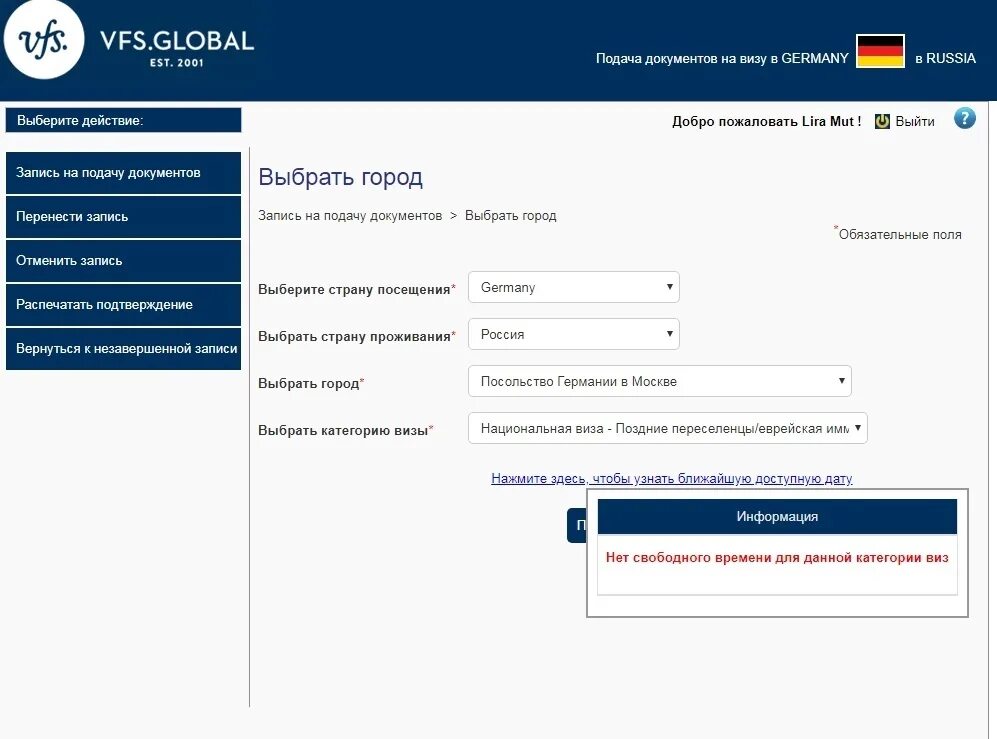Open Запись на подачу документов menu item
Viewport: 997px width, 739px height.
[x=123, y=173]
